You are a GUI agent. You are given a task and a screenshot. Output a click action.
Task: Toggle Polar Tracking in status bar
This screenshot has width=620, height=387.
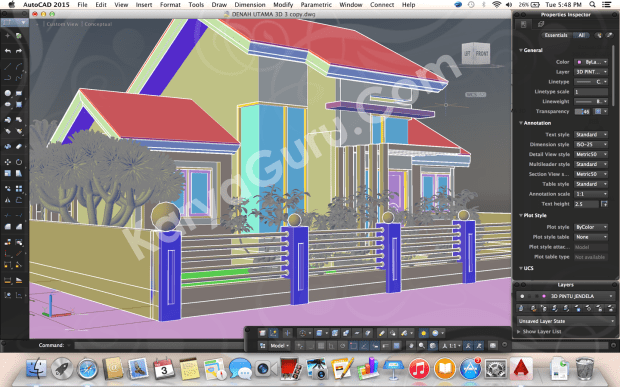(x=342, y=346)
